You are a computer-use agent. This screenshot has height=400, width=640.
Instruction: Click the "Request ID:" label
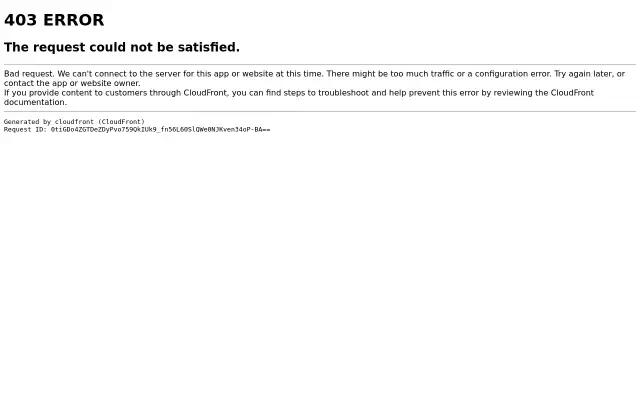click(x=25, y=129)
